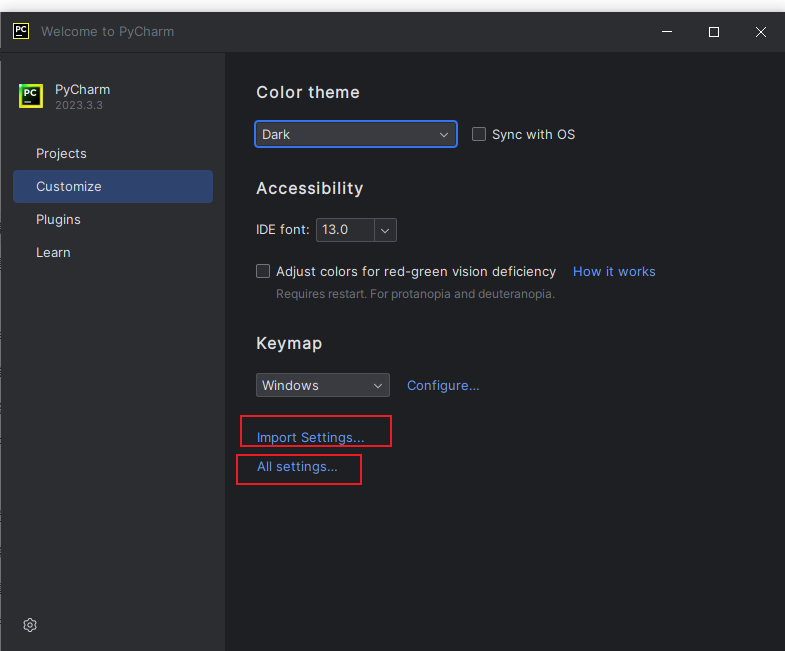Enable Sync with OS checkbox
The width and height of the screenshot is (785, 651).
tap(479, 134)
